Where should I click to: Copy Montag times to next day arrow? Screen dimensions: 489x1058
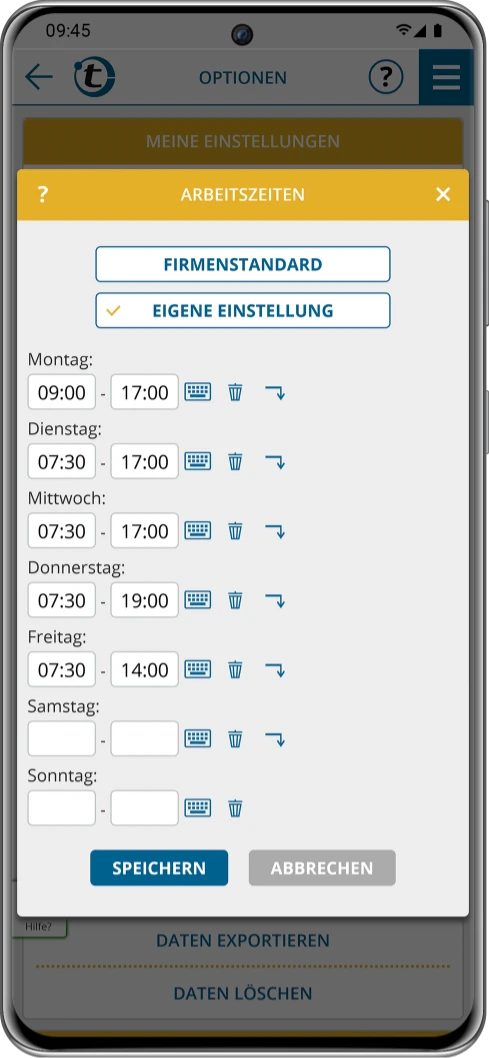(x=275, y=392)
